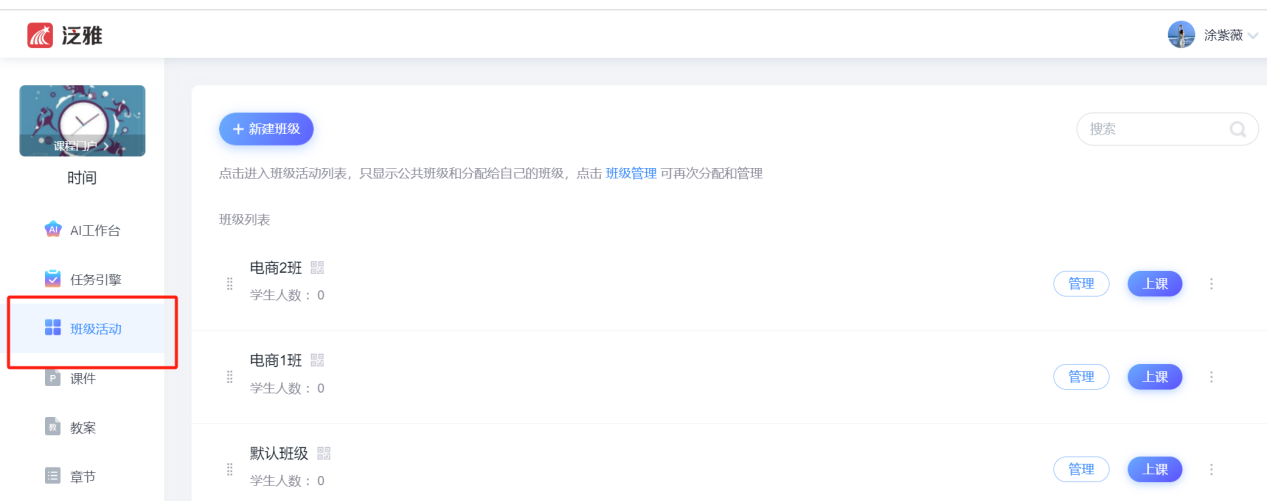Click the search magnifier icon
Screen dimensions: 1267x501
(1238, 129)
